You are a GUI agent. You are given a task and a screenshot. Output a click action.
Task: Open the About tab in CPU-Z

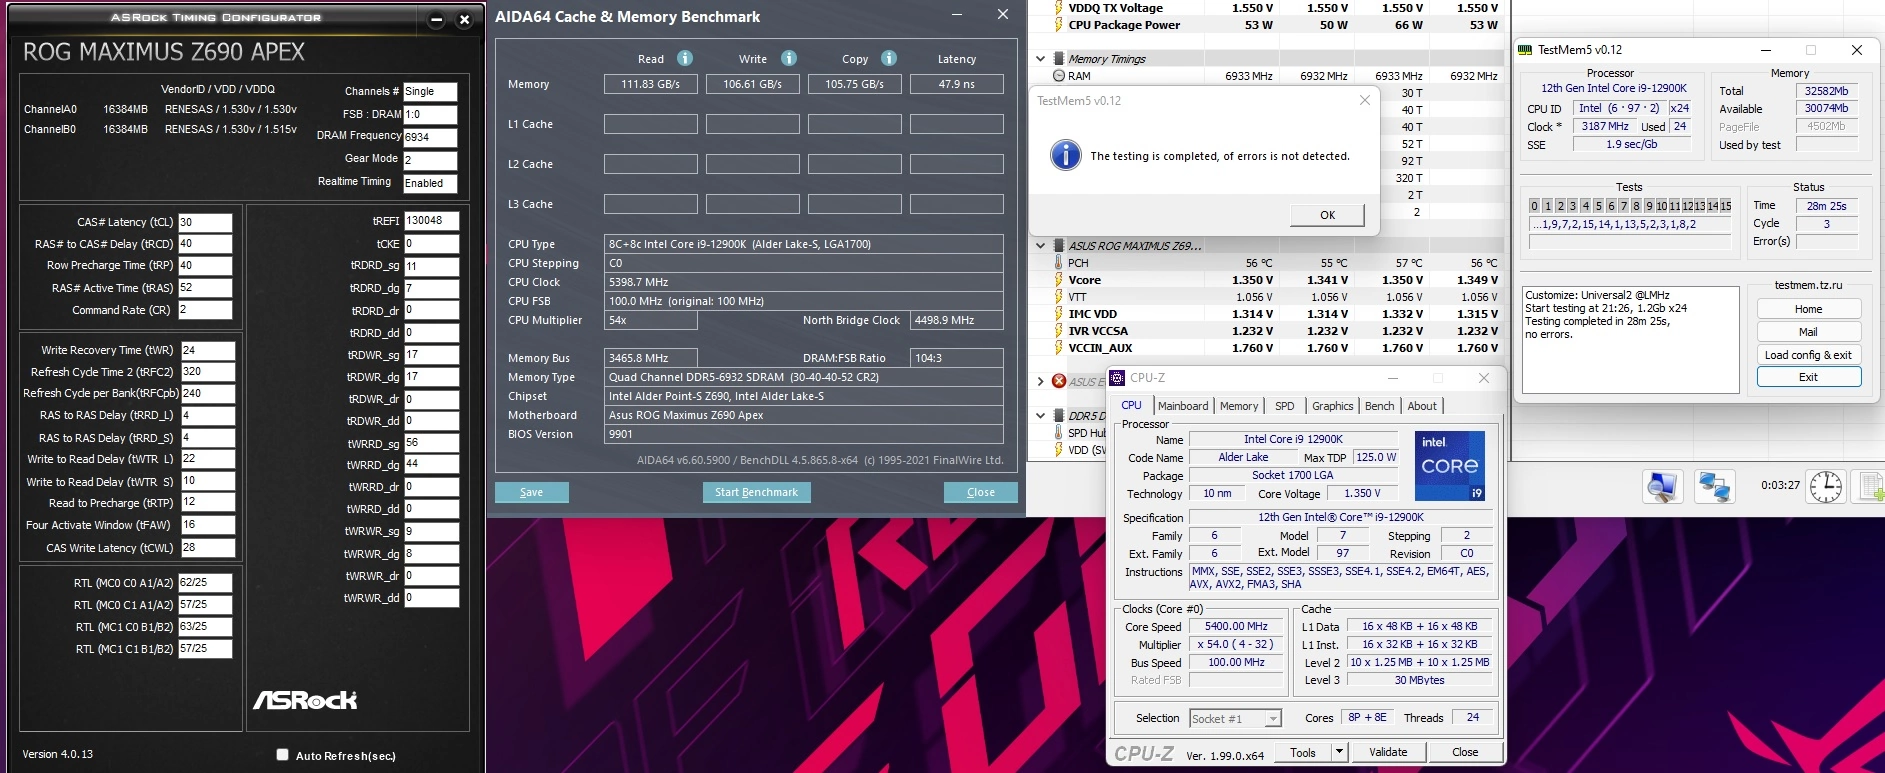click(x=1422, y=406)
